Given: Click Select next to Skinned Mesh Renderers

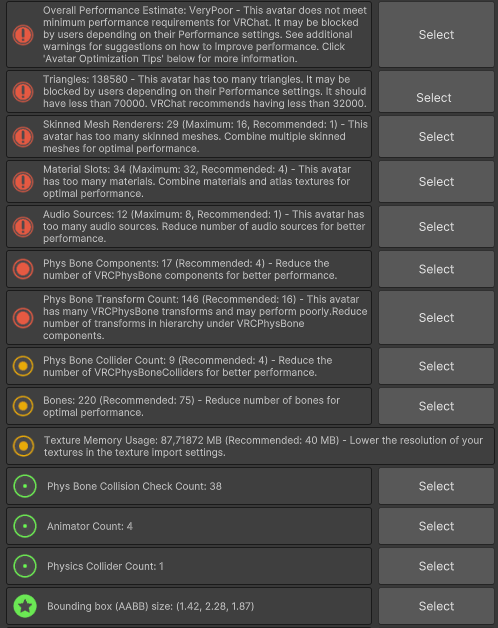Looking at the screenshot, I should click(436, 137).
